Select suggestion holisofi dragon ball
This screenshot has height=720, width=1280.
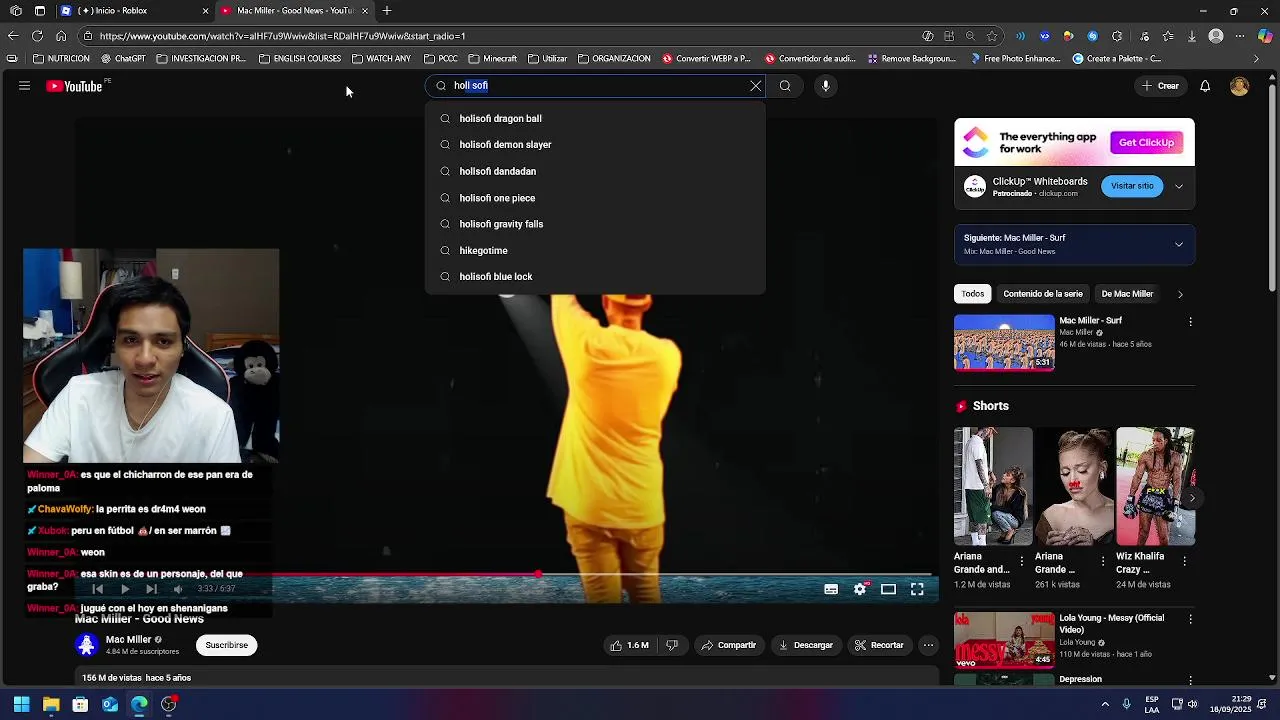[x=595, y=118]
